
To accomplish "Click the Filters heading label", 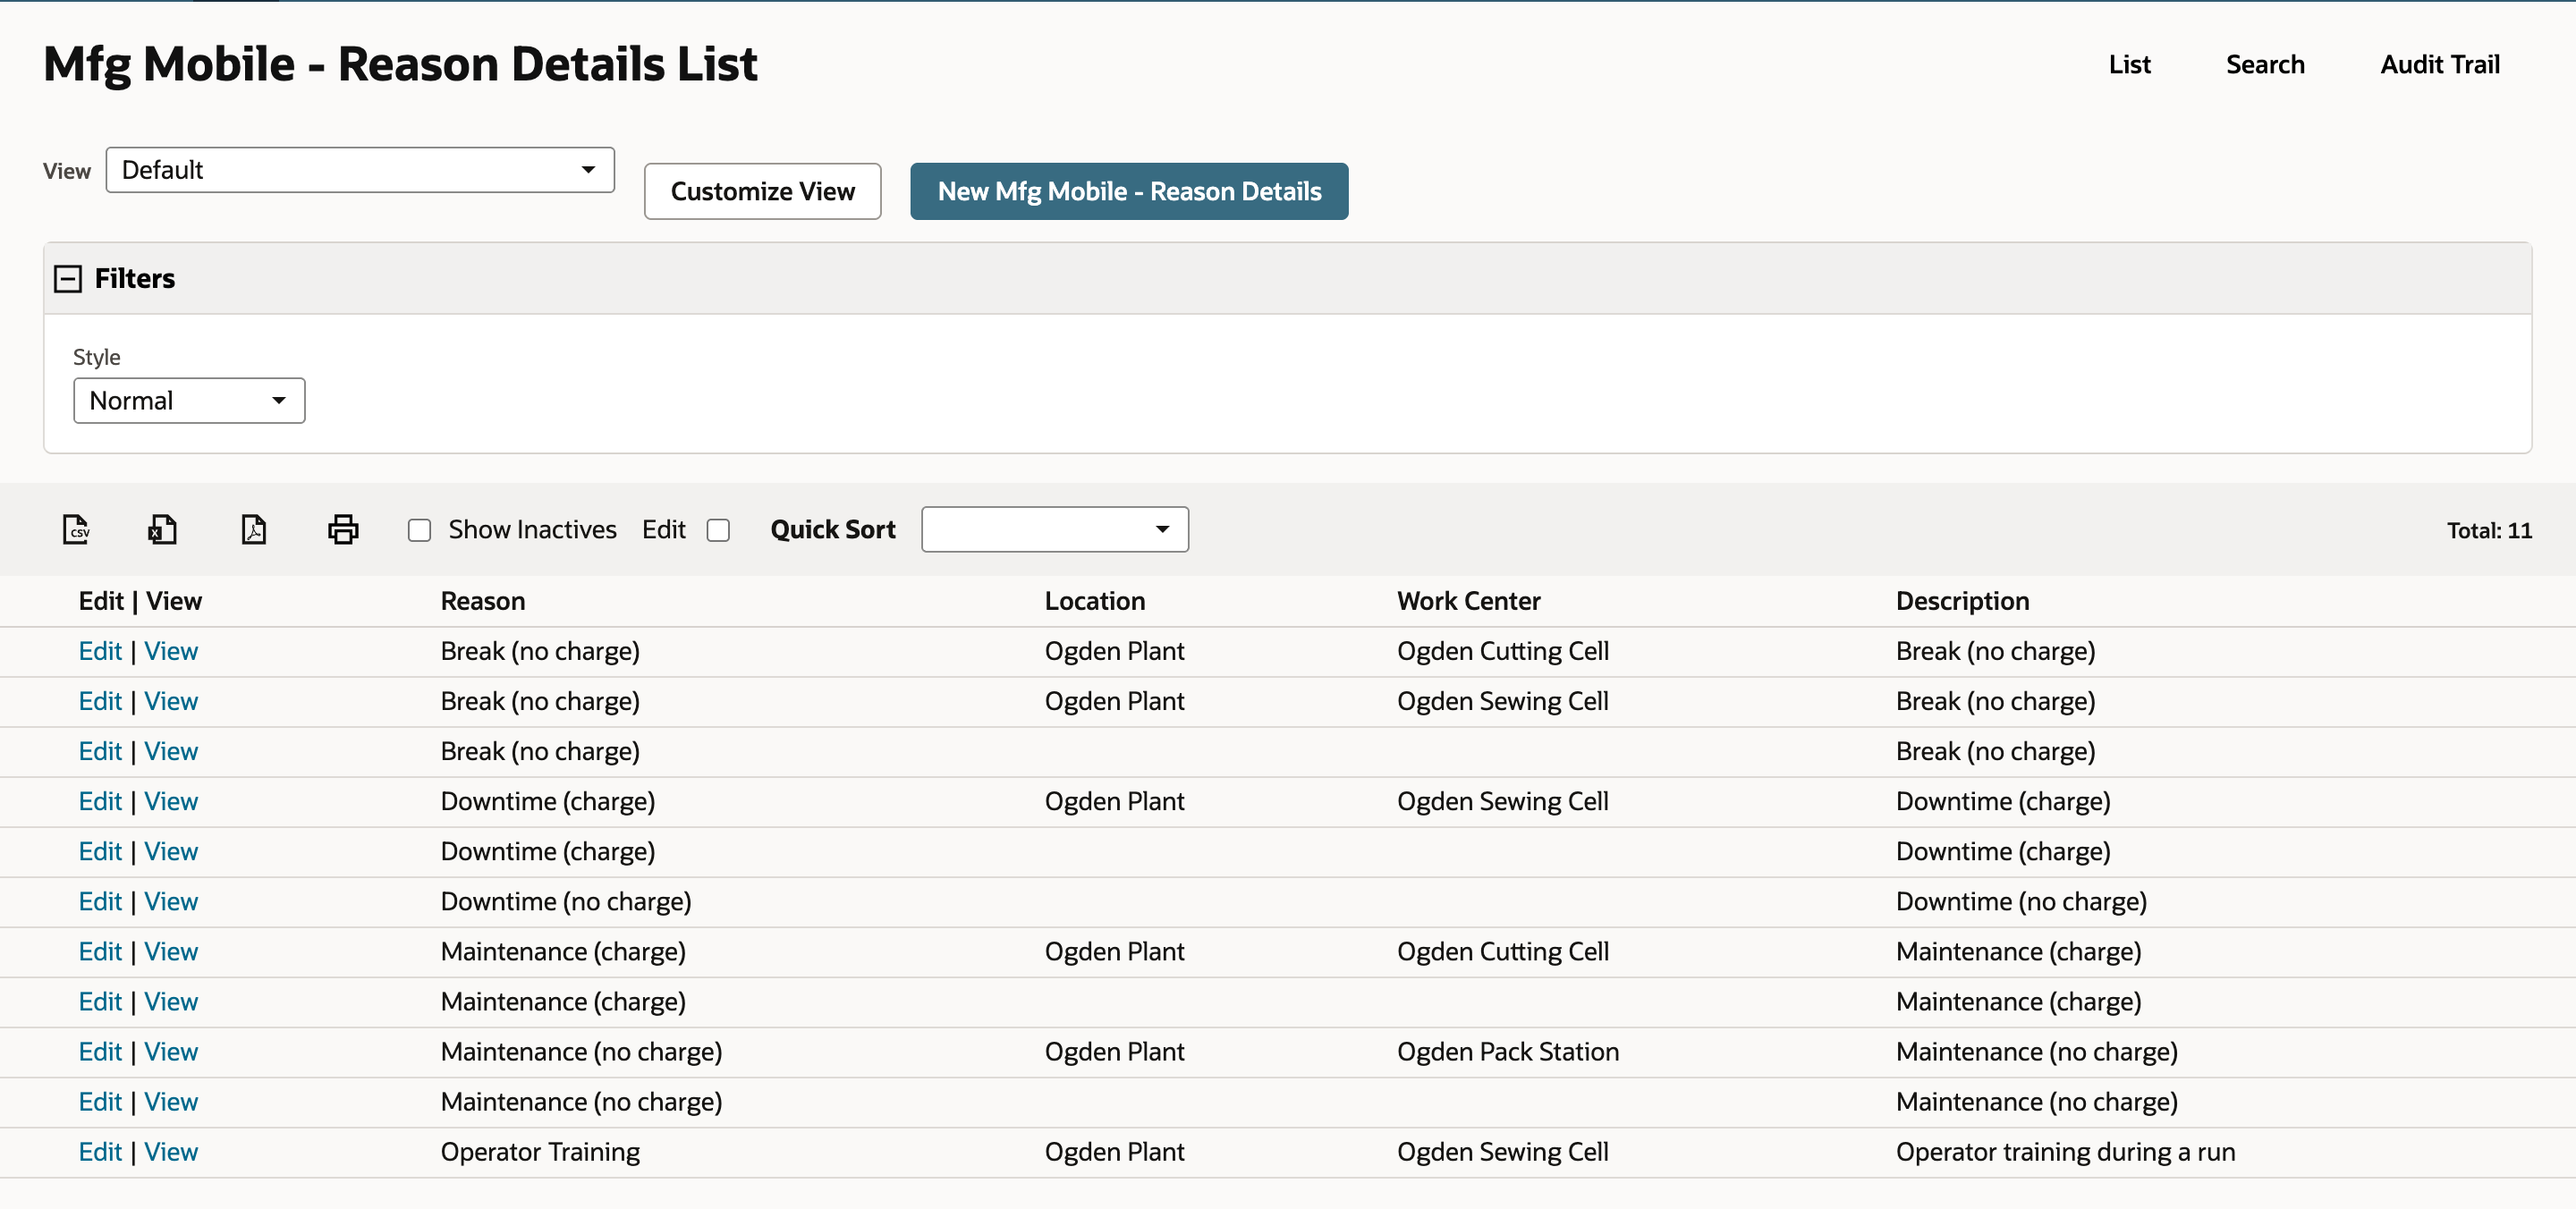I will pos(135,278).
